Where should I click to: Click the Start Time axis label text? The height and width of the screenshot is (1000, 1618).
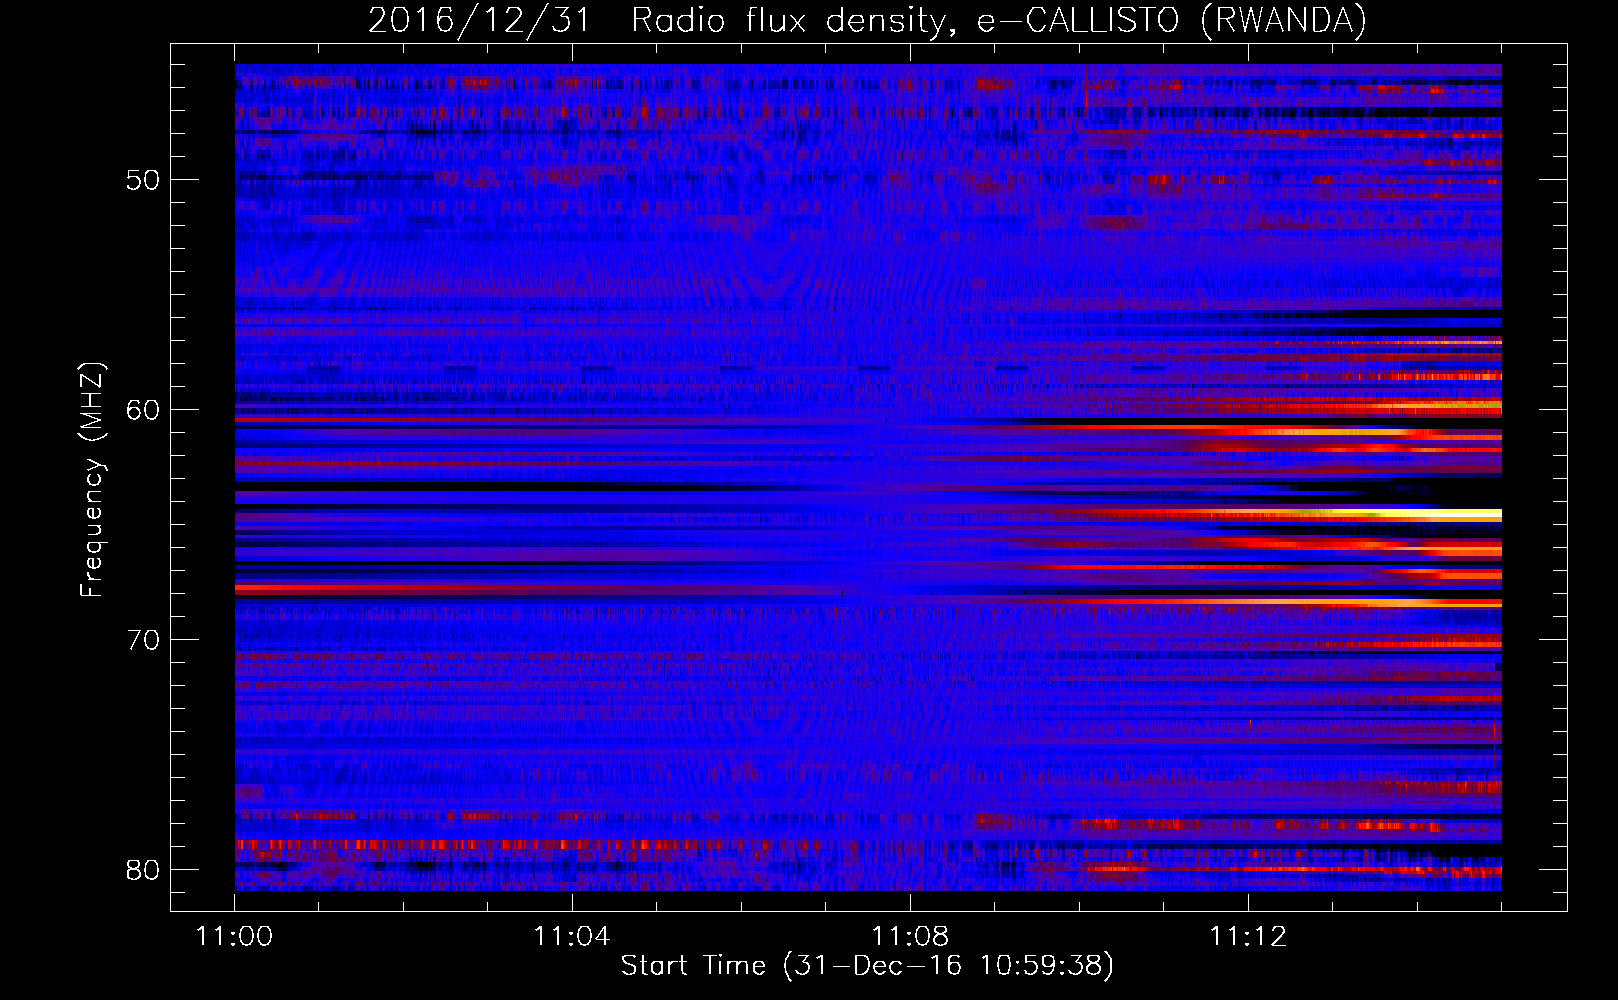pos(867,966)
